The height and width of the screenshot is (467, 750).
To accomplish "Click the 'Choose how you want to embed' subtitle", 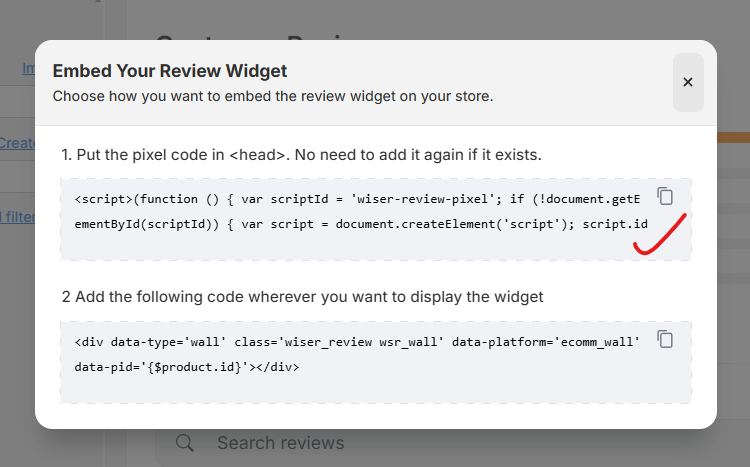I will pos(272,97).
